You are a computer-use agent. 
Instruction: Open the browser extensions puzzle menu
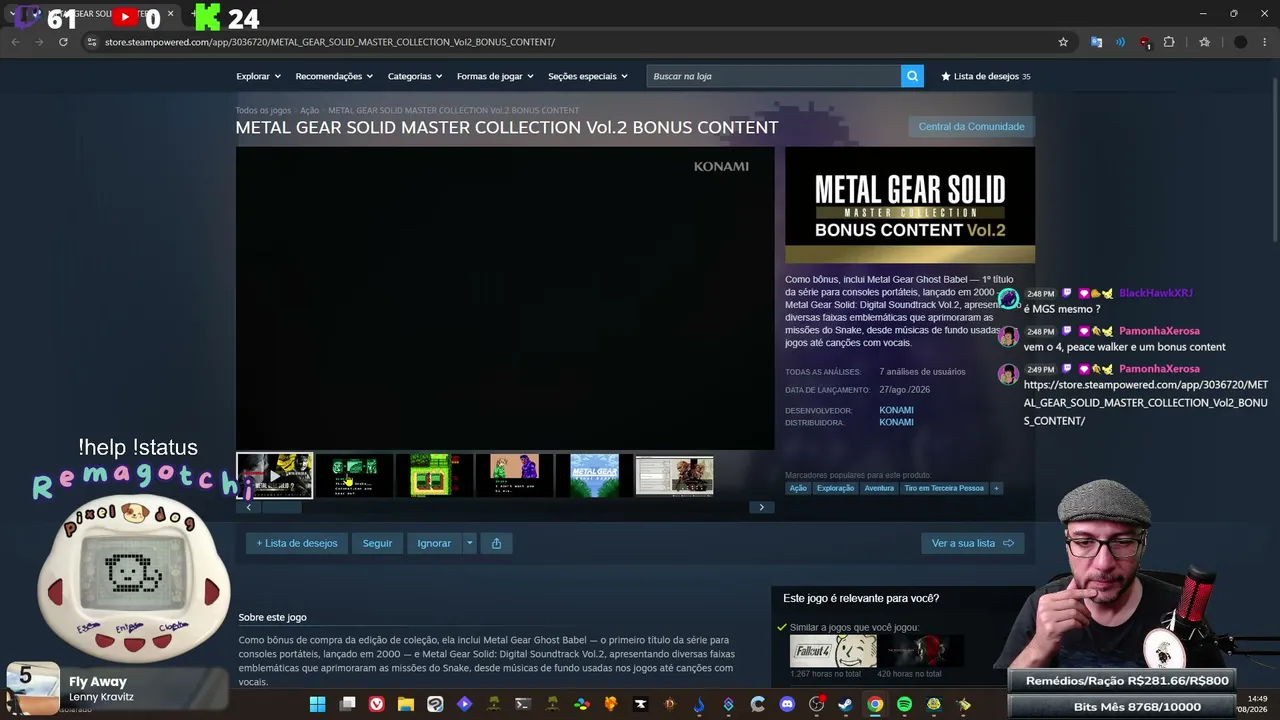coord(1169,42)
